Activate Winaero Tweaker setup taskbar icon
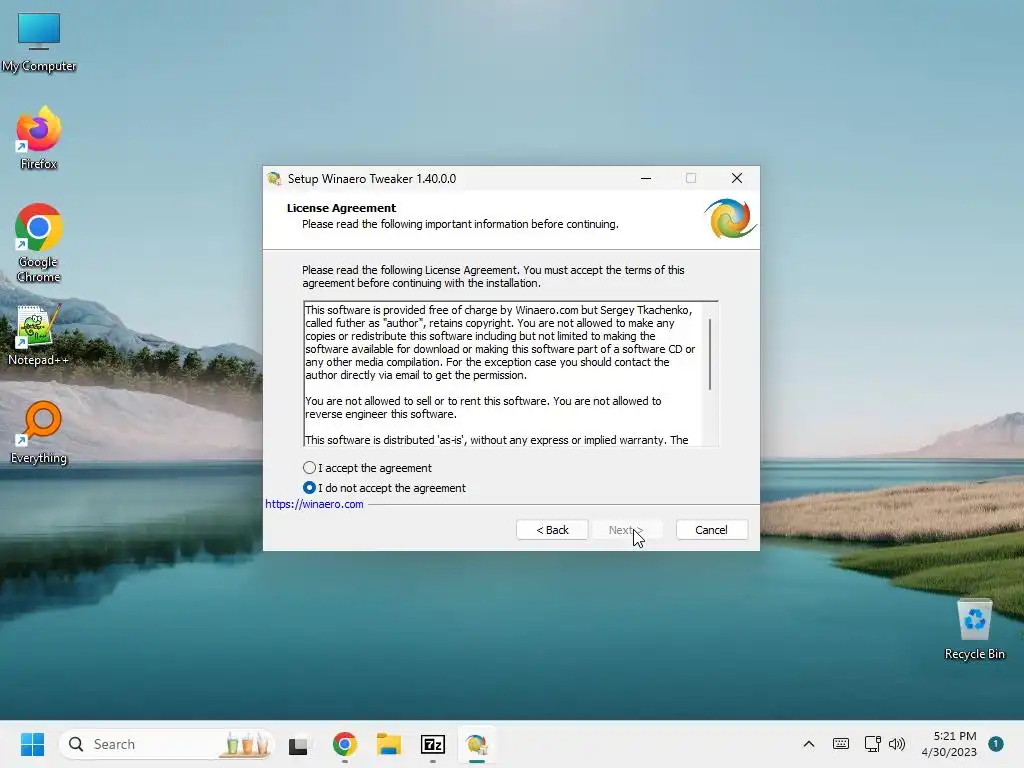 coord(477,744)
